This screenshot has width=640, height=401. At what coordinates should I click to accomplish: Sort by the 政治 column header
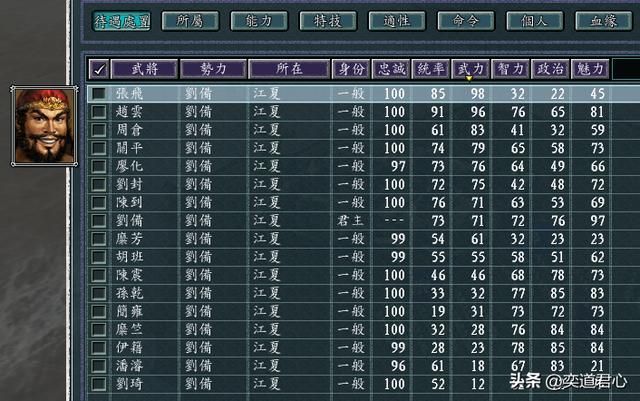[550, 69]
